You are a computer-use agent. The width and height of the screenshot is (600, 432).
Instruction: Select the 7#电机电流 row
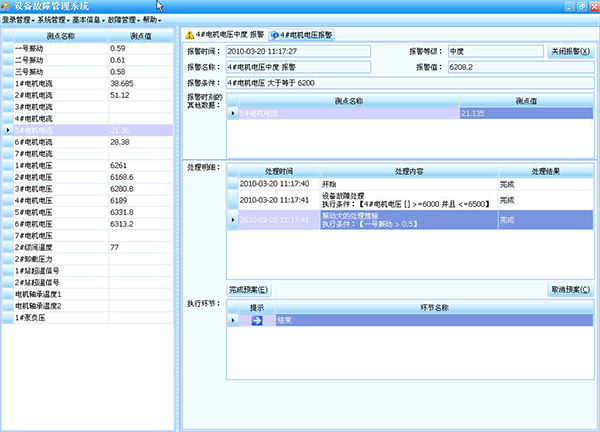coord(88,154)
